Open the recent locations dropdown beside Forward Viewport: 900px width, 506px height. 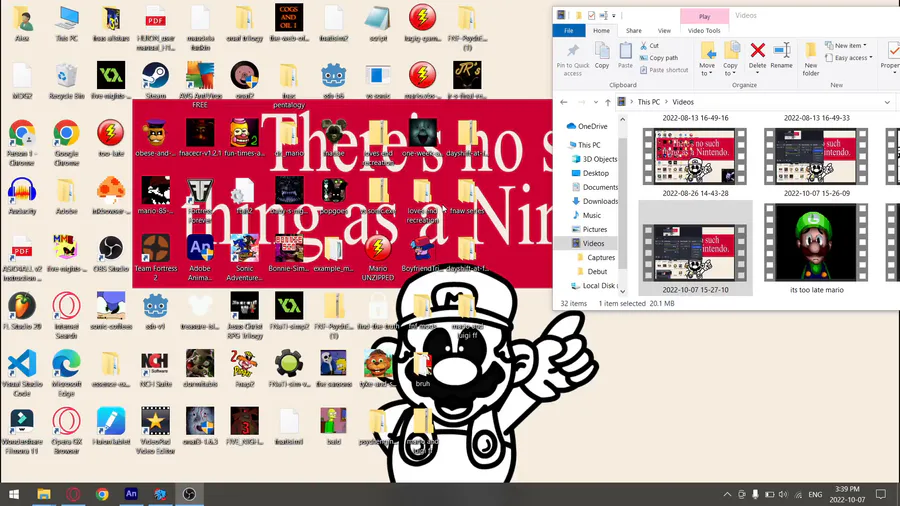click(595, 102)
